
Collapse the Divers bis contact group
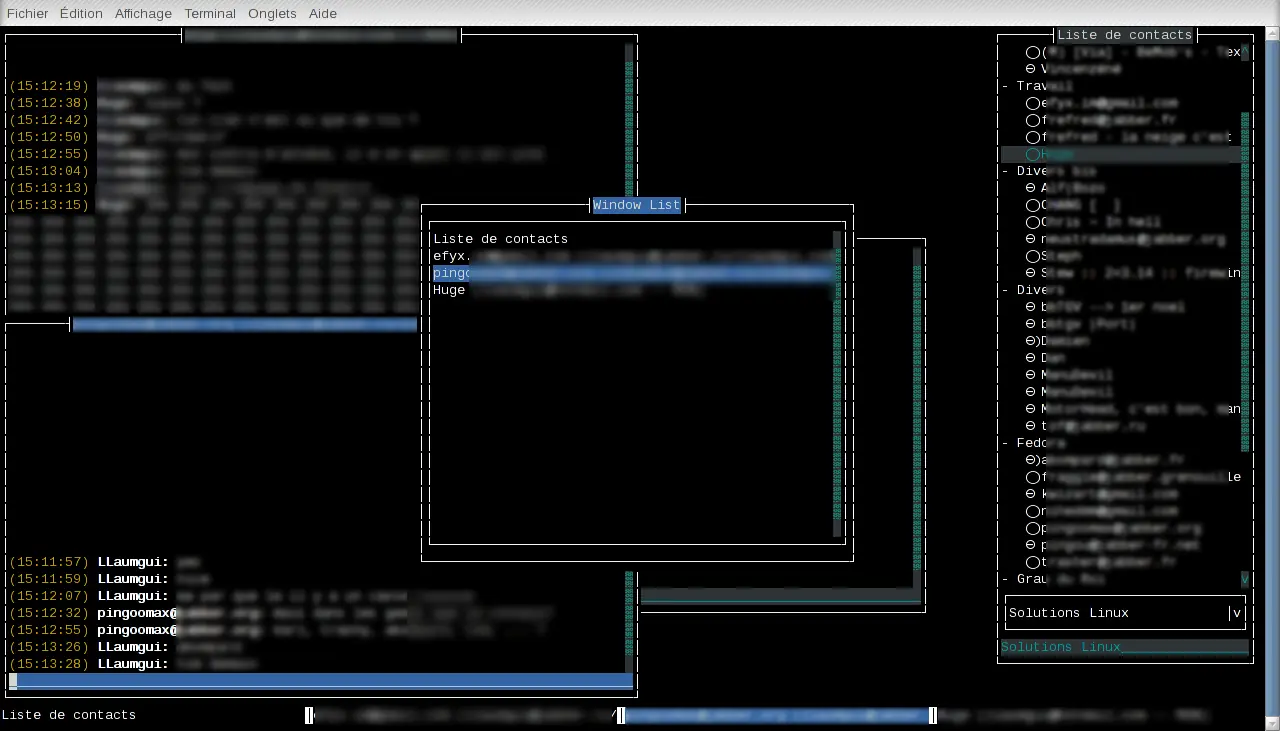(1005, 171)
